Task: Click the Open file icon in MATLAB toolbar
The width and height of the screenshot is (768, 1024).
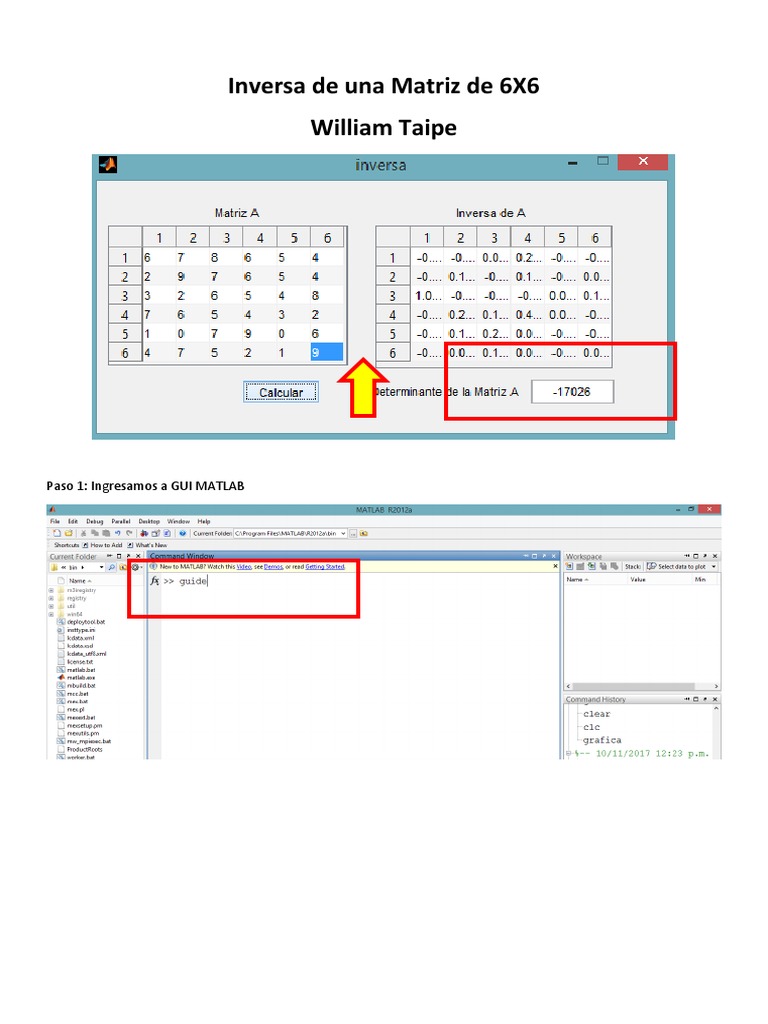Action: point(68,534)
